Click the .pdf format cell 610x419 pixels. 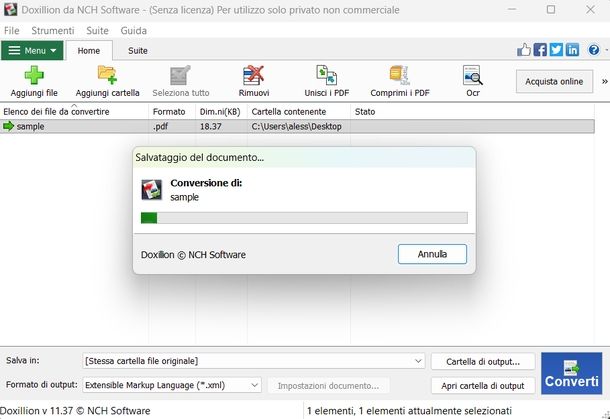tap(161, 126)
